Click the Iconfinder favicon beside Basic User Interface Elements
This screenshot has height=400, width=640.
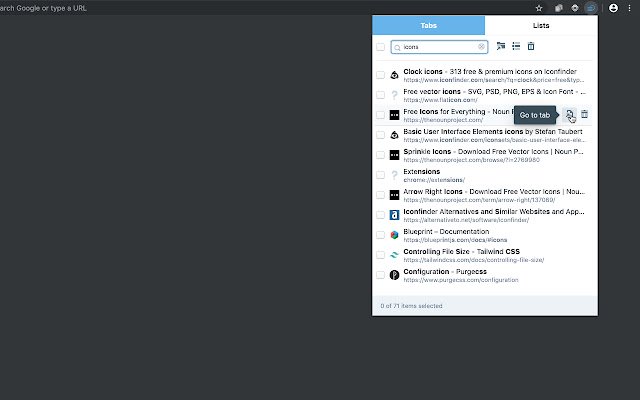click(x=394, y=135)
